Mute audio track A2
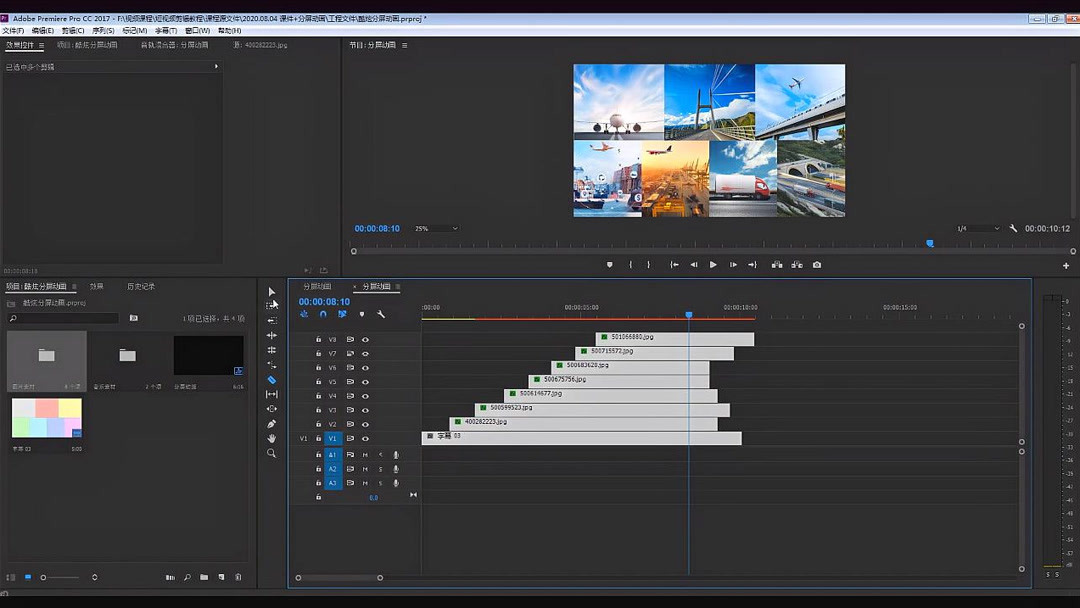This screenshot has width=1080, height=608. [365, 469]
